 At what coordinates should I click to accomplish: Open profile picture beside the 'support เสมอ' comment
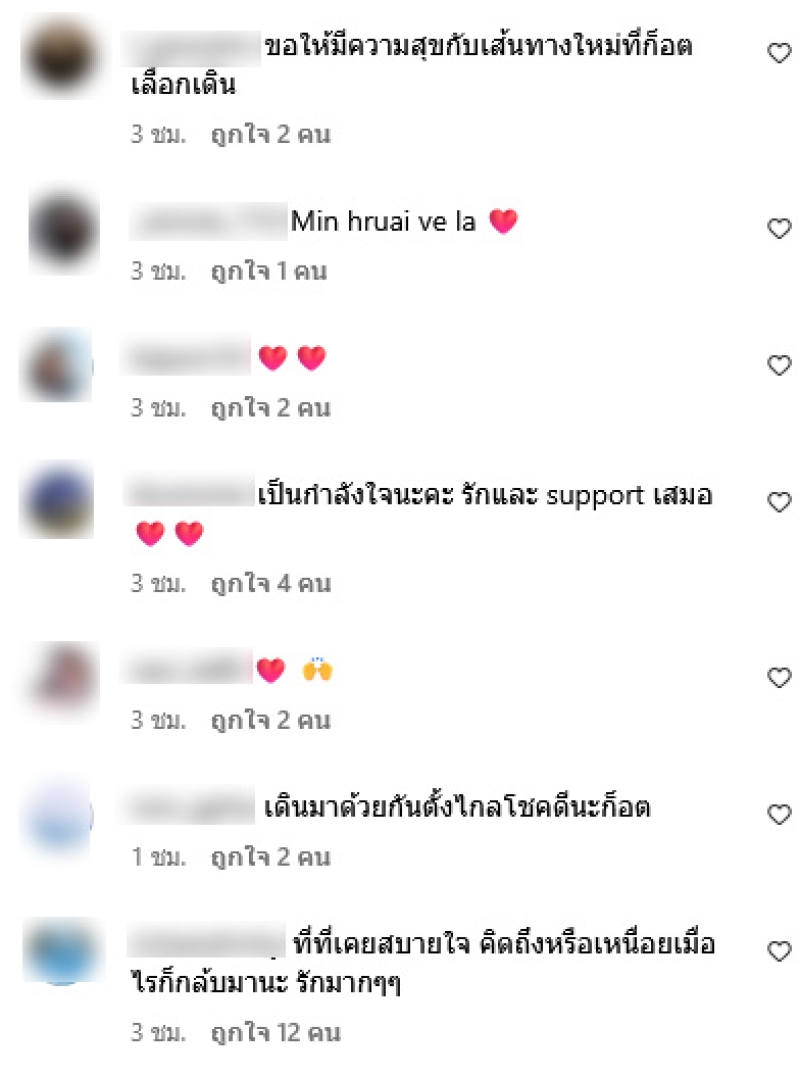[59, 500]
